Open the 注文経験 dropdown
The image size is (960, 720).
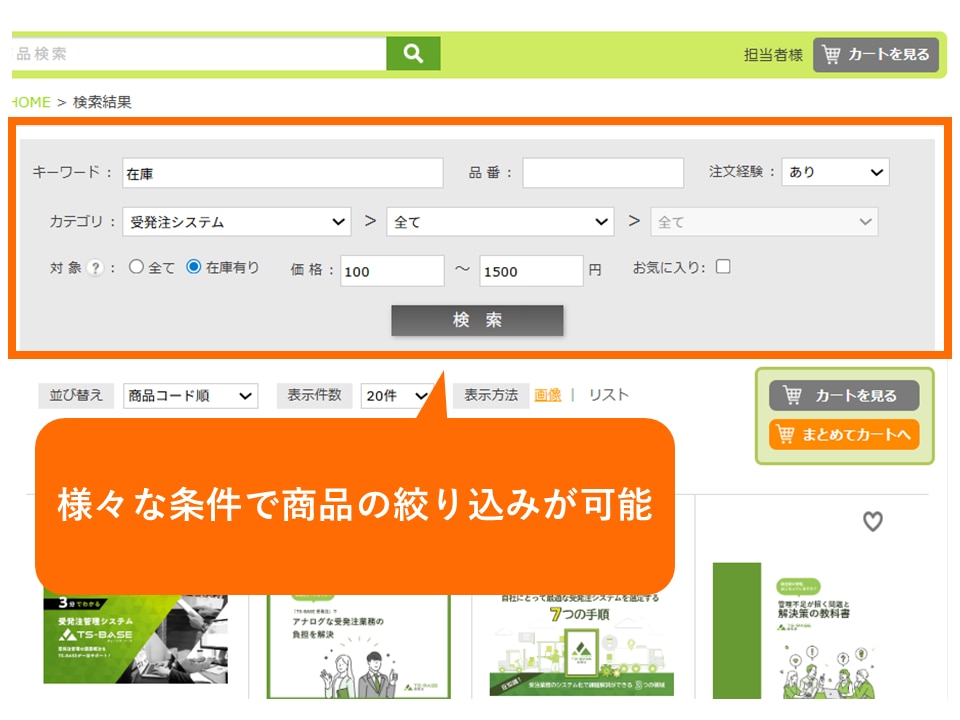coord(835,172)
